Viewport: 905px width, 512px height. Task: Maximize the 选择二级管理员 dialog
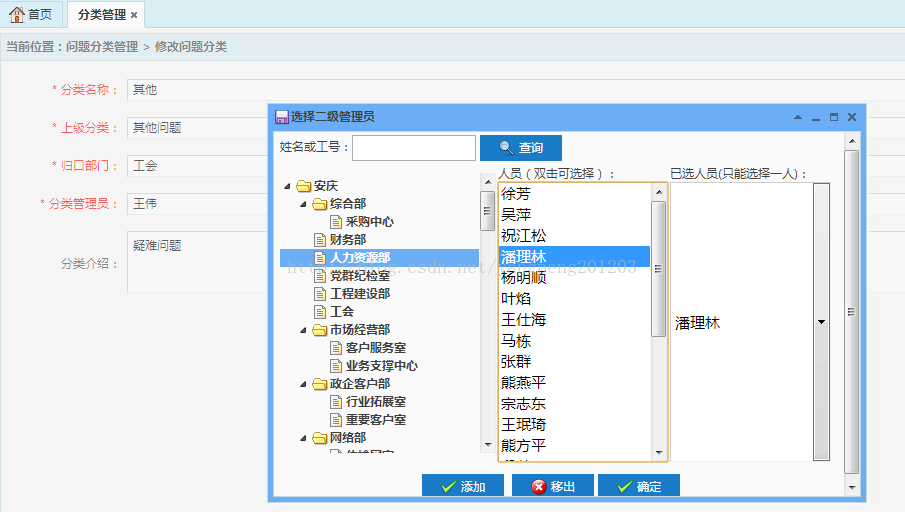(x=833, y=117)
